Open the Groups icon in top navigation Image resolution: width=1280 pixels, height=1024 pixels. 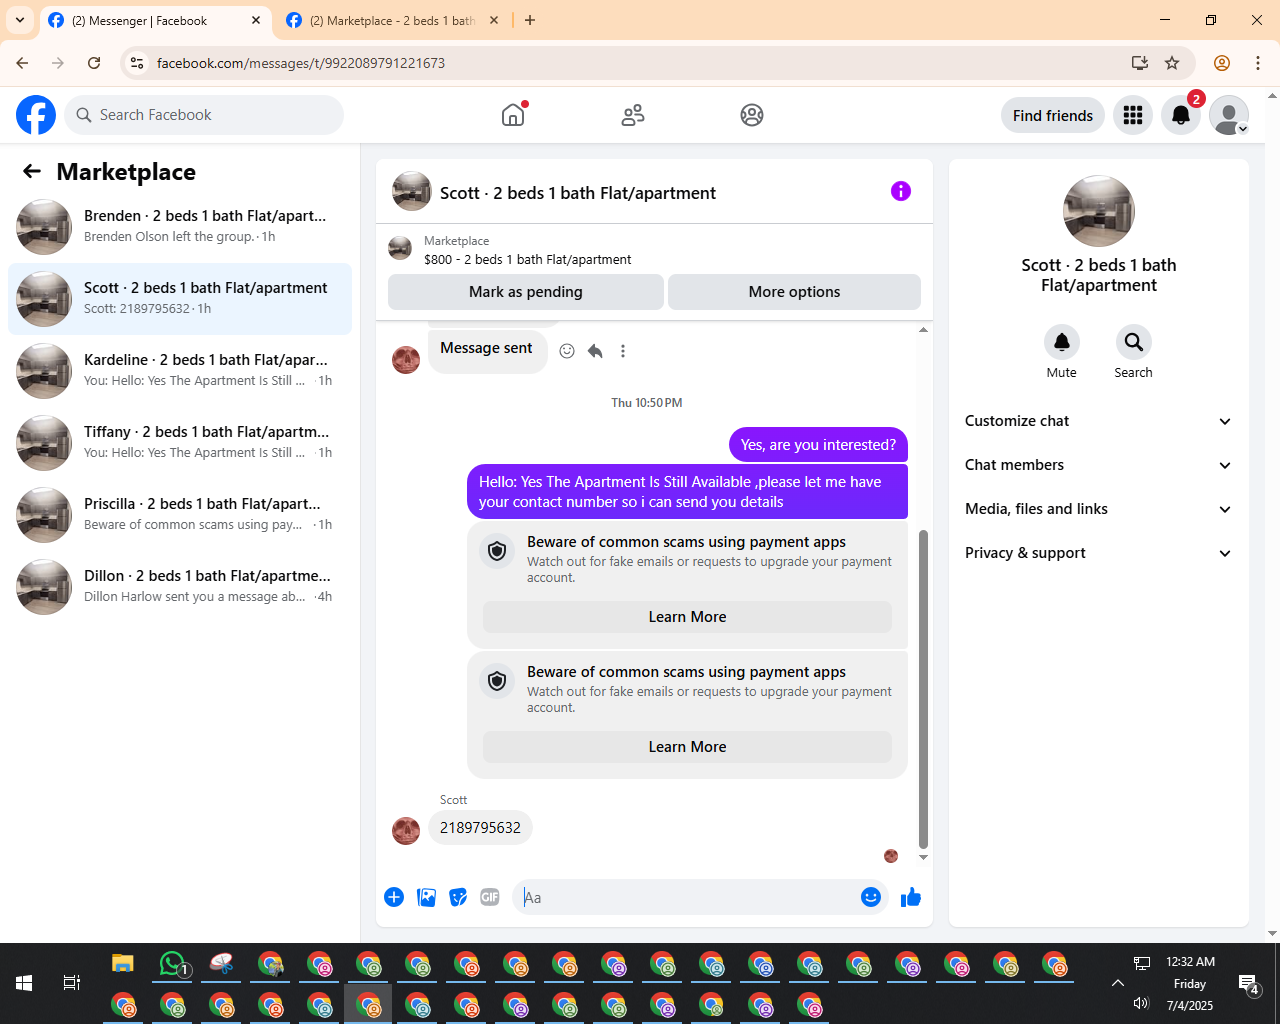point(752,115)
